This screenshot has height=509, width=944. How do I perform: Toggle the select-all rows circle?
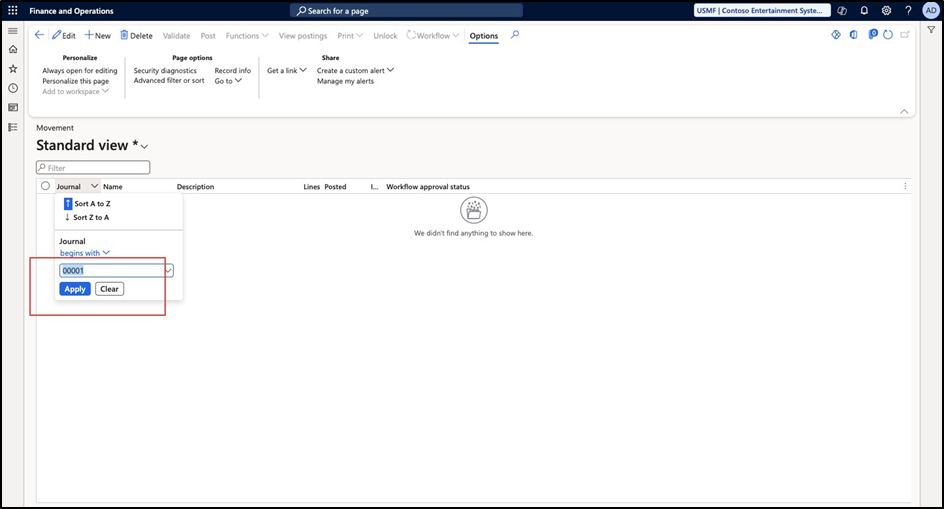click(45, 186)
